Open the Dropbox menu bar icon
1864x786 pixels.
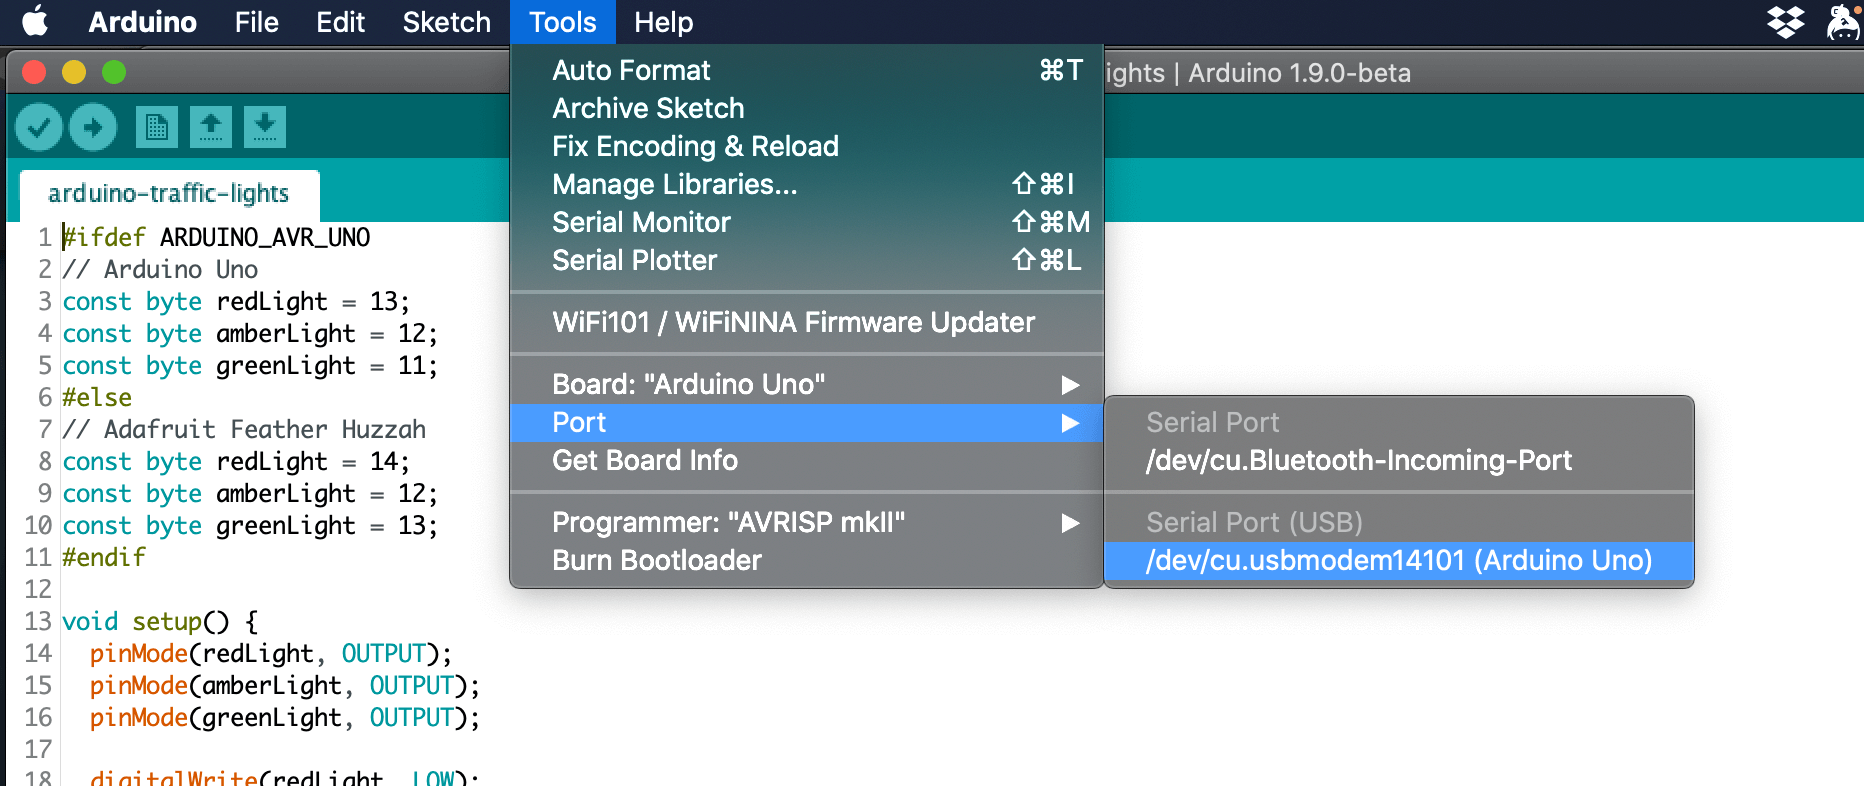pos(1785,22)
